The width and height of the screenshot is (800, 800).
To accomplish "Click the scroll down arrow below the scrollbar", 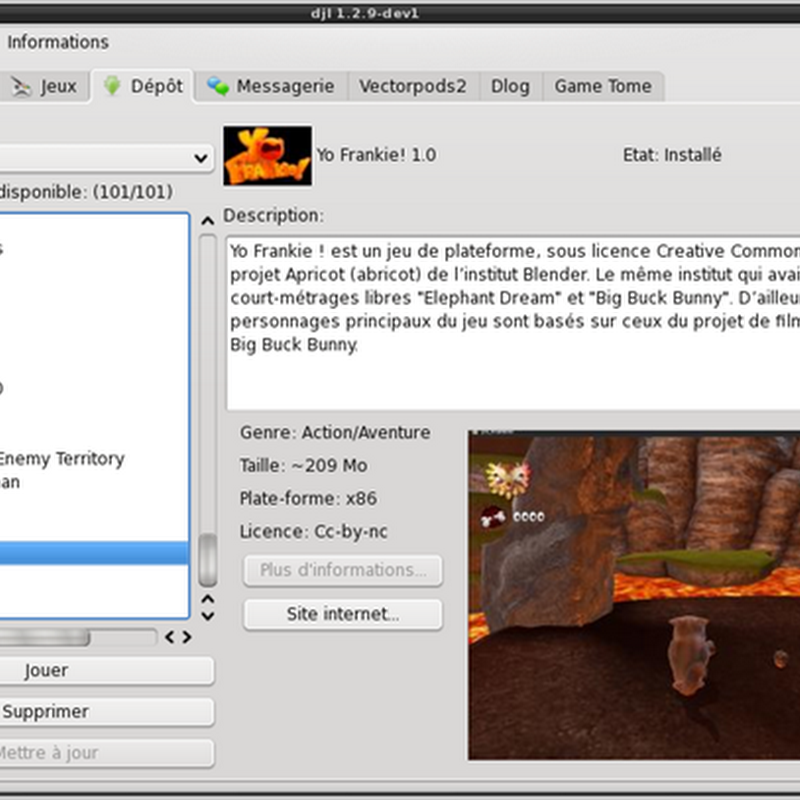I will pyautogui.click(x=208, y=616).
